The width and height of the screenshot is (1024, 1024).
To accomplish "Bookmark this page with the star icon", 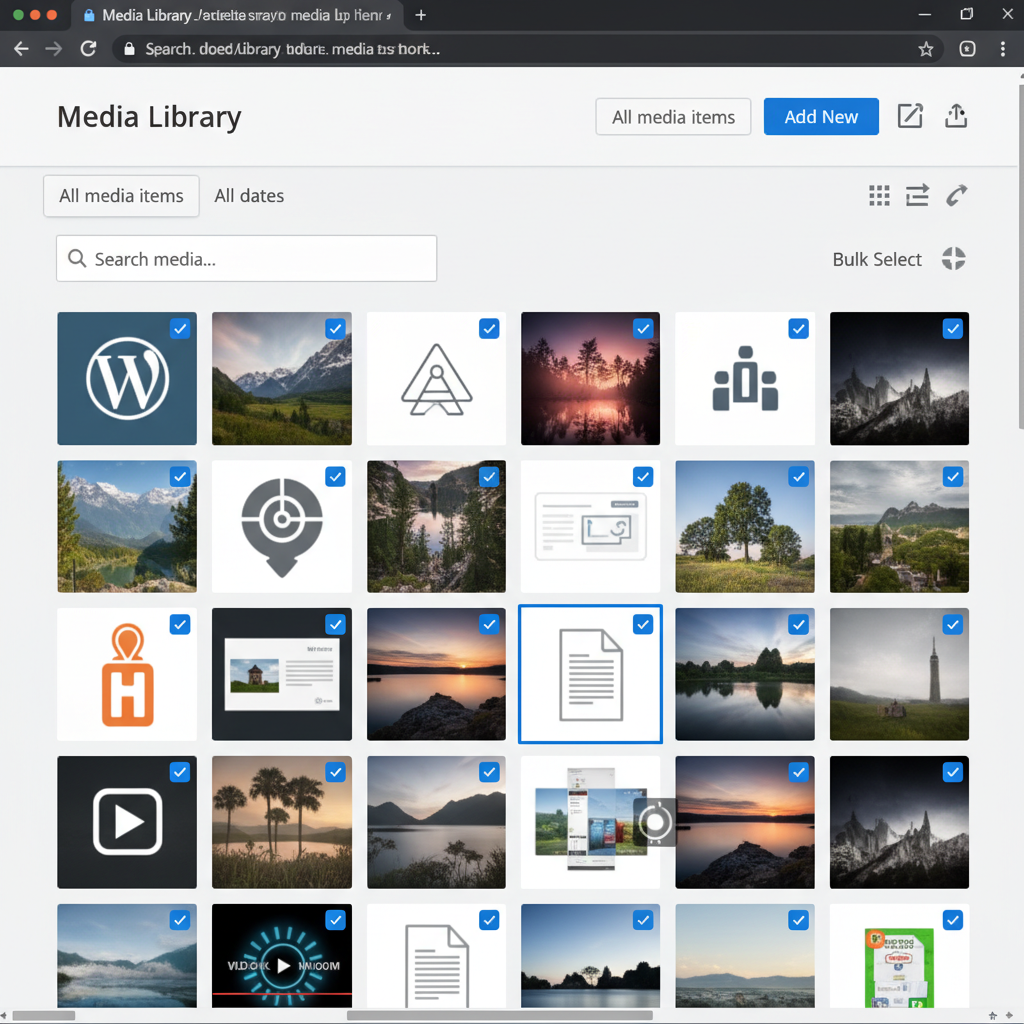I will click(x=926, y=49).
